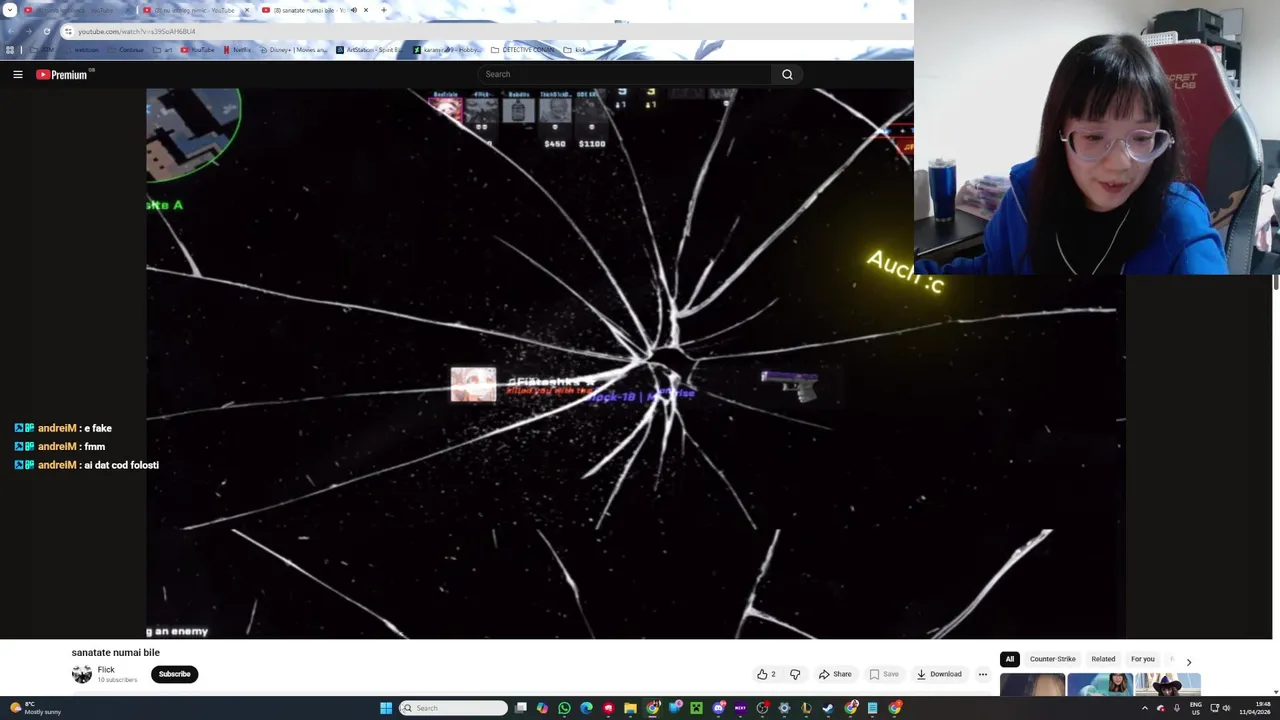Open Minecraft from taskbar
1280x720 pixels.
click(x=696, y=708)
